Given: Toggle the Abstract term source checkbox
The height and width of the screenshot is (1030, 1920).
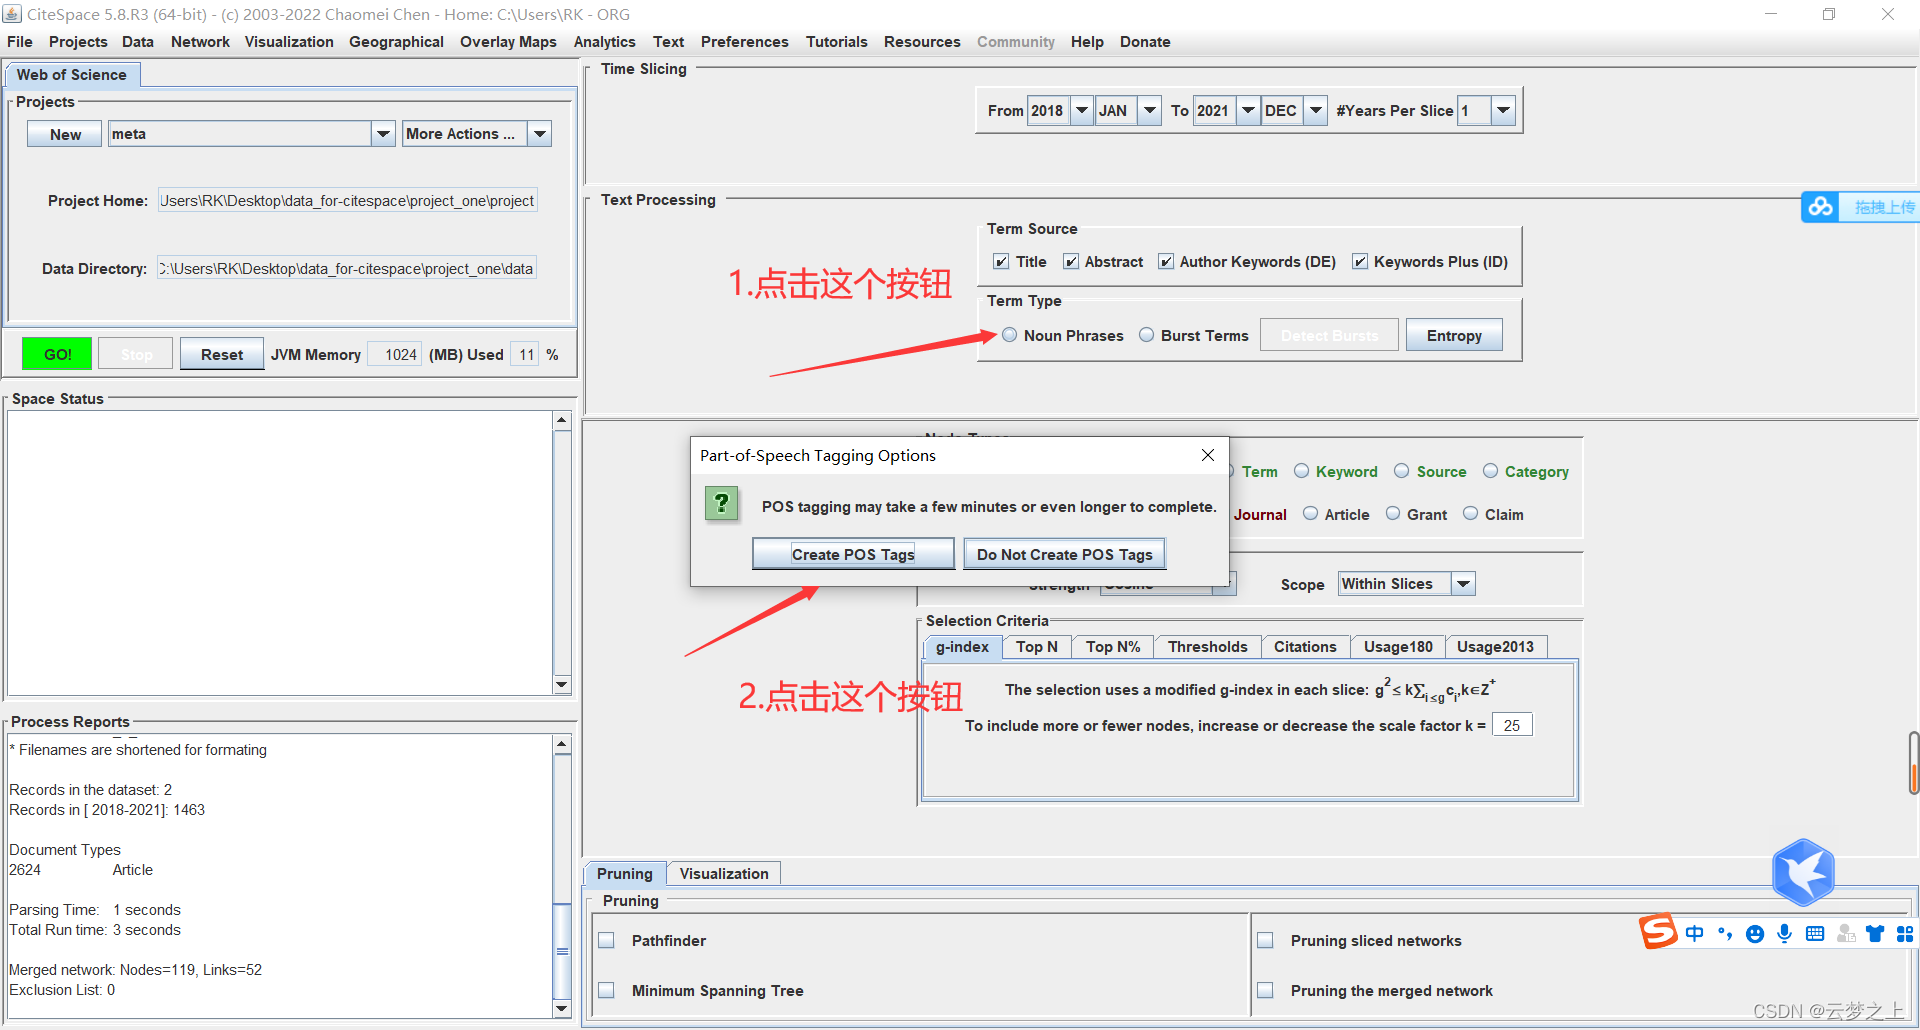Looking at the screenshot, I should click(x=1071, y=261).
